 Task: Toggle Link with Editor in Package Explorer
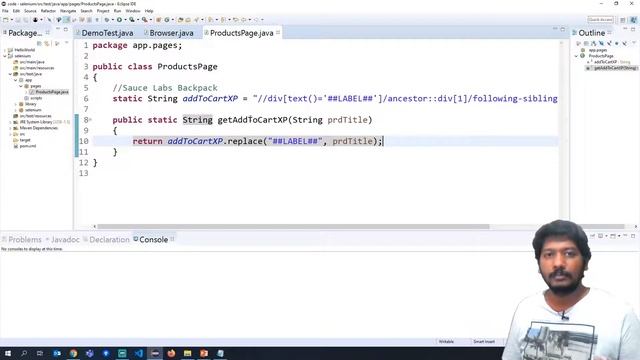[x=47, y=43]
